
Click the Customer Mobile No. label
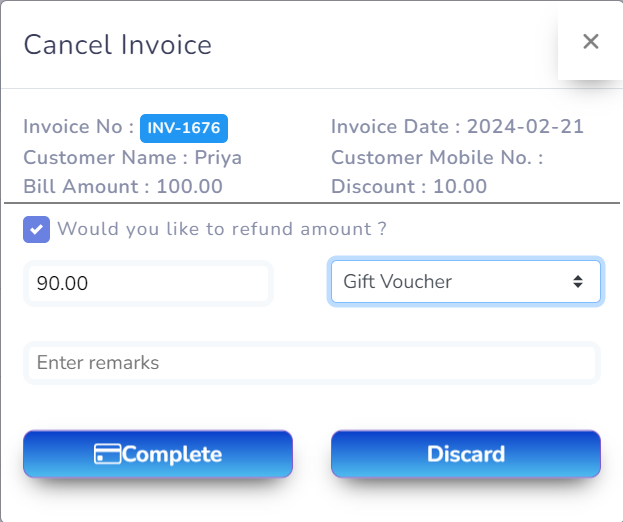tap(436, 157)
